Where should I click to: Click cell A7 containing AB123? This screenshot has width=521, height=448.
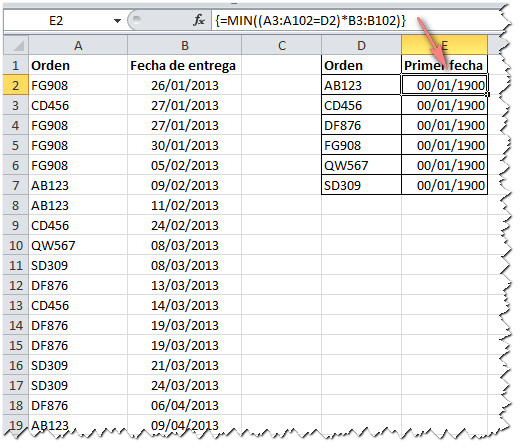78,185
